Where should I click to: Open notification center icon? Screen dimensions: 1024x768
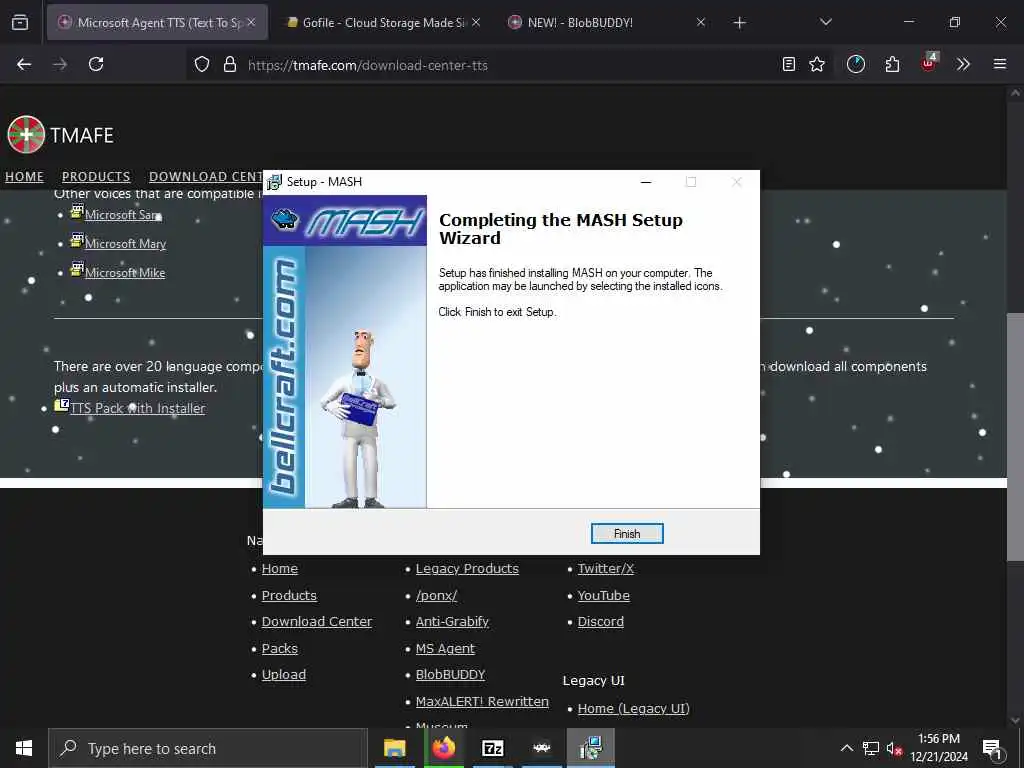(992, 749)
